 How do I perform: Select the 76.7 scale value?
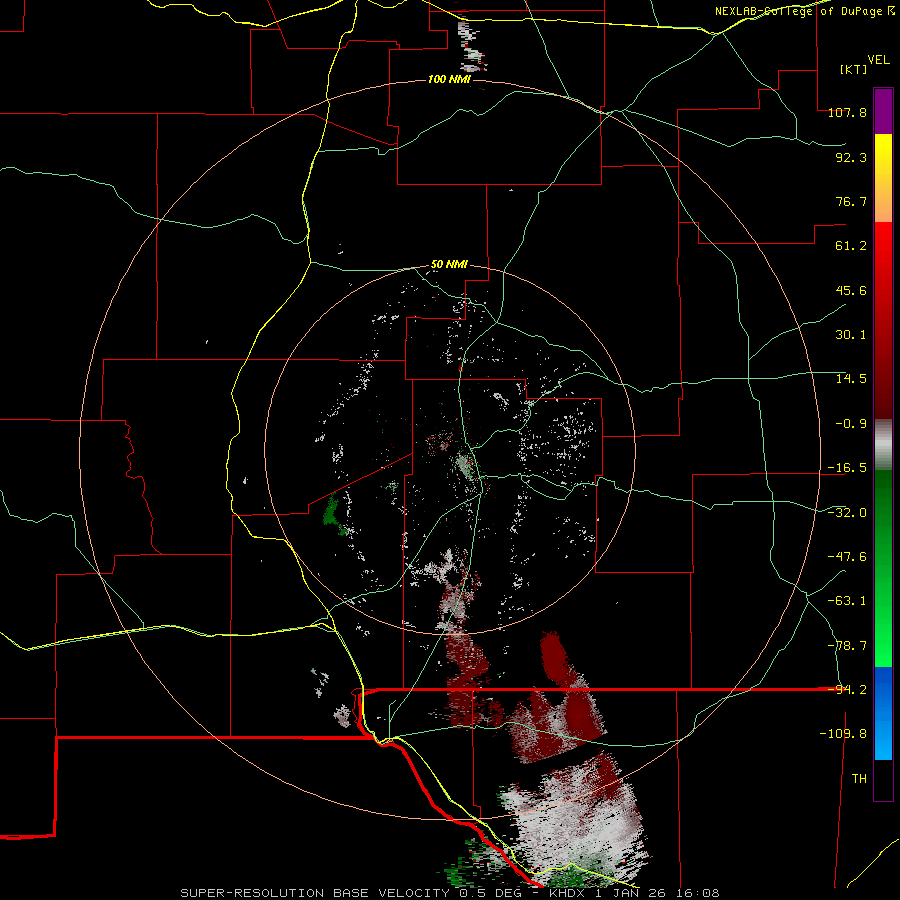[x=851, y=201]
